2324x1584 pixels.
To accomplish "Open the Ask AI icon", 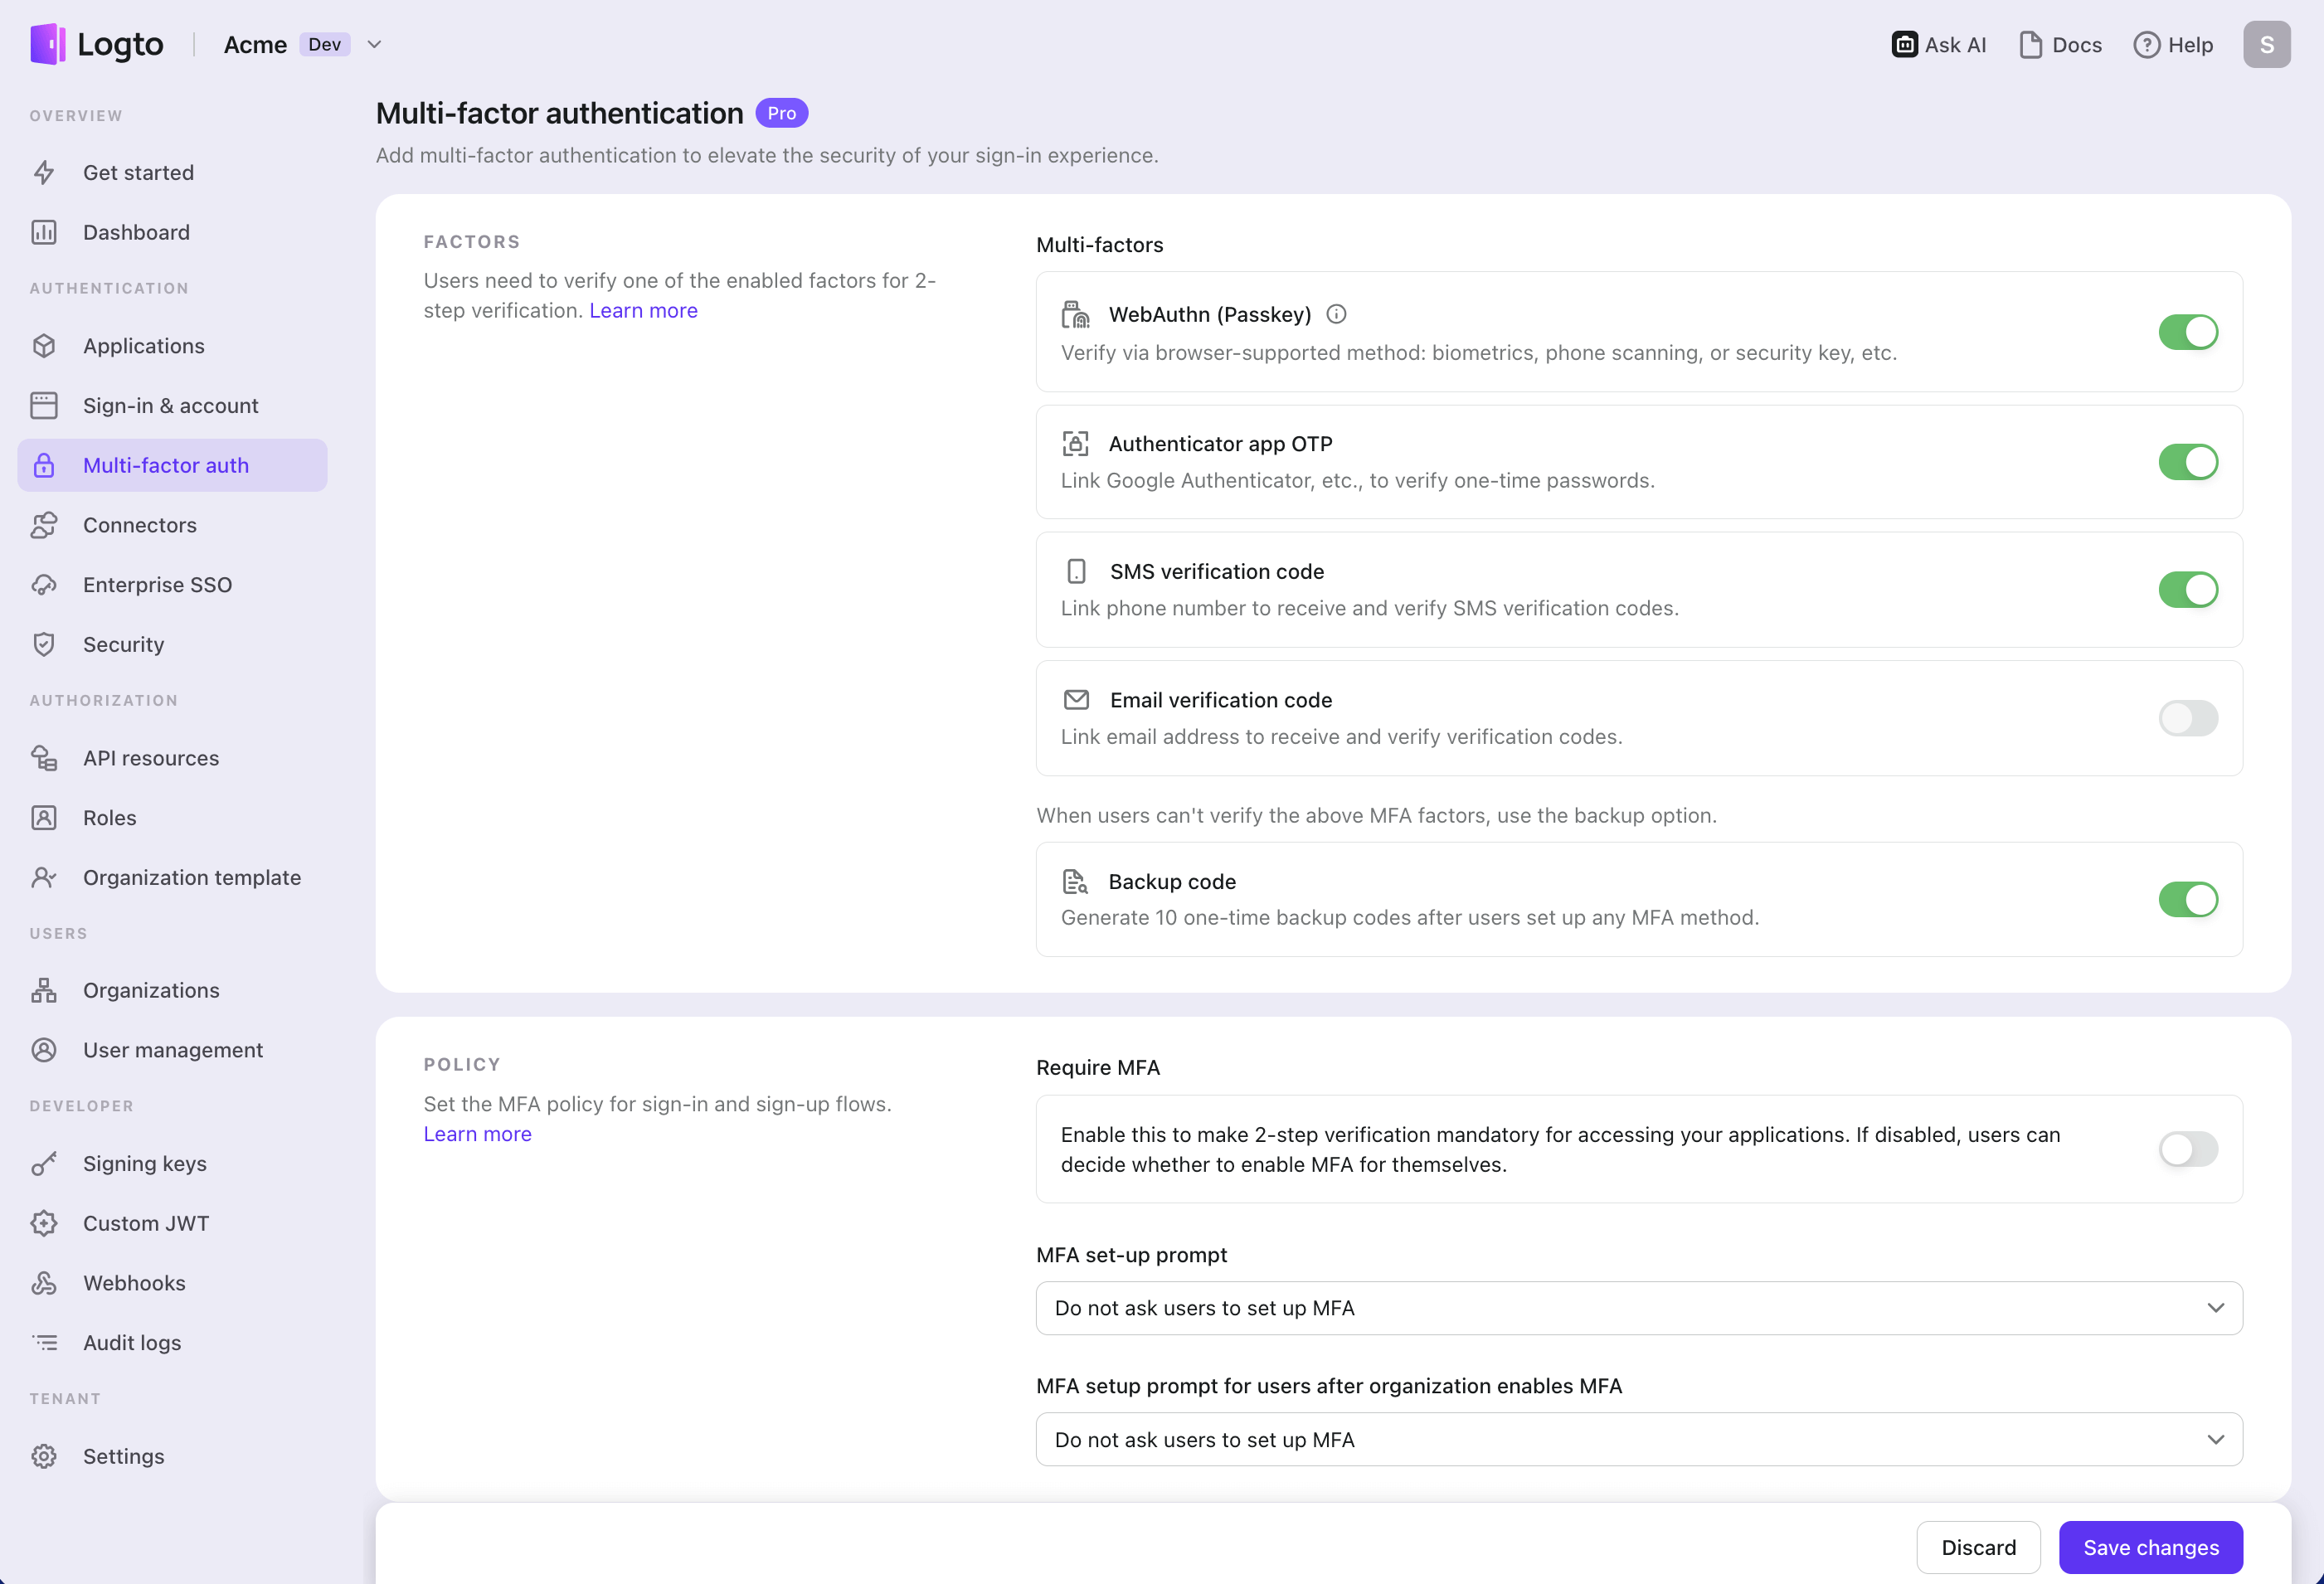I will [1904, 45].
